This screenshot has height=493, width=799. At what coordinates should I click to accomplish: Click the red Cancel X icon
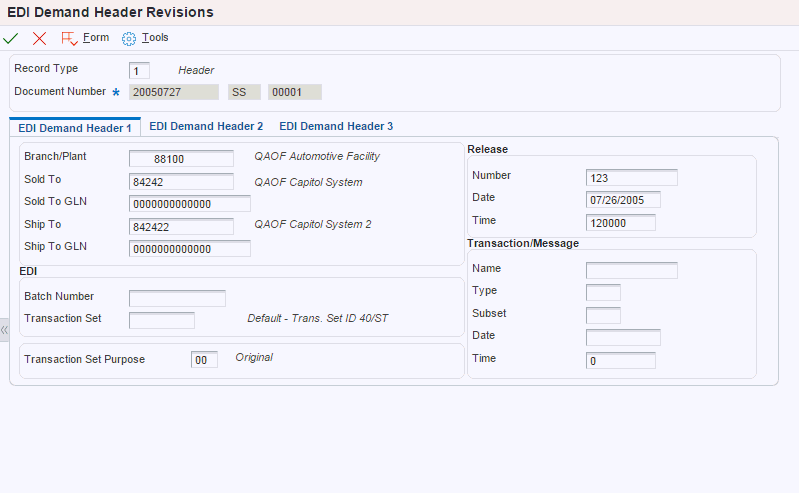[x=39, y=38]
